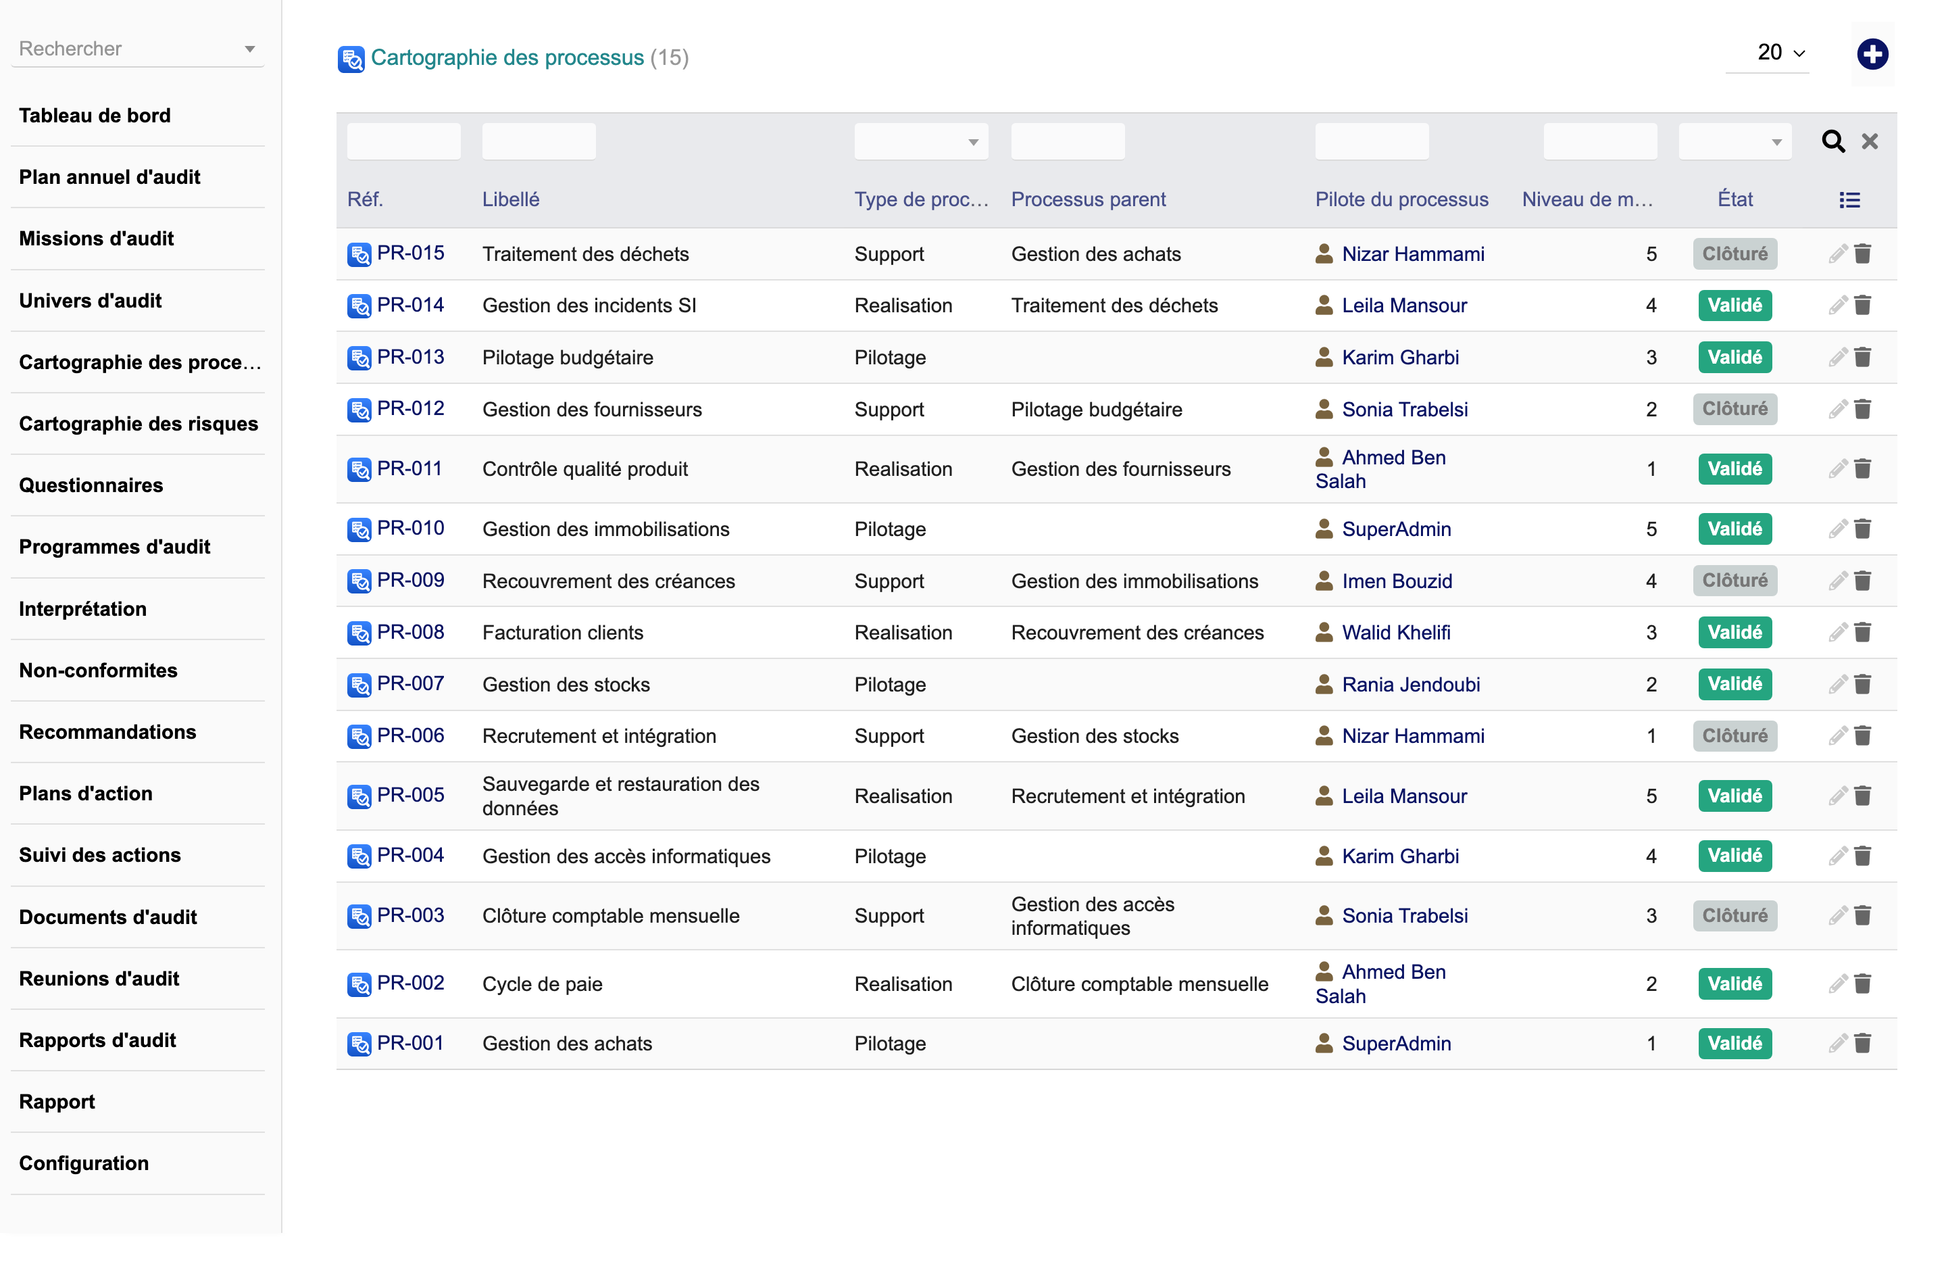This screenshot has height=1287, width=1946.
Task: Clear filters with the X icon
Action: (1870, 141)
